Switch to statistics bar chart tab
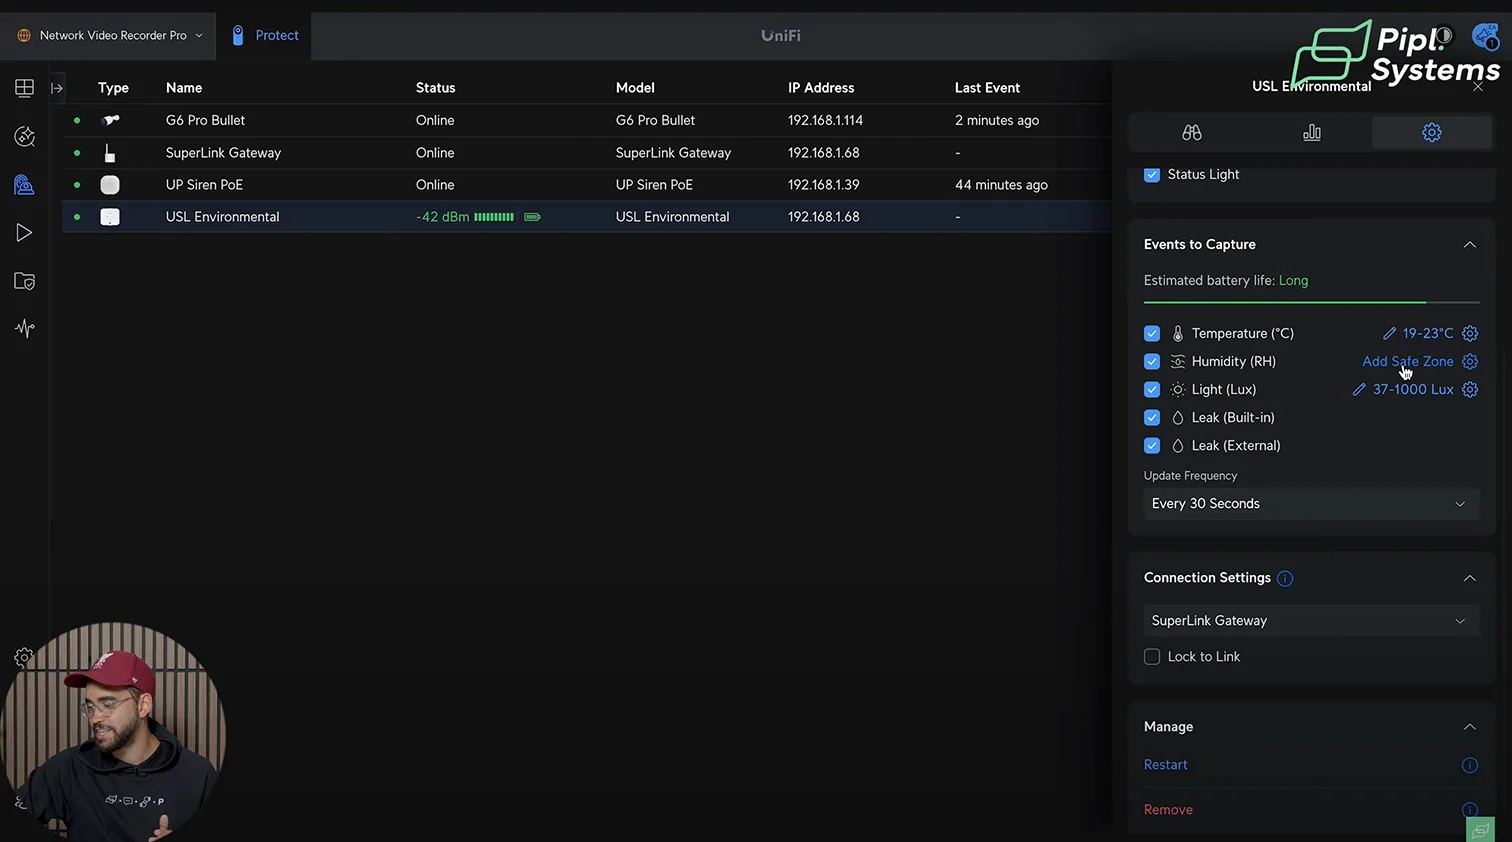 1311,132
